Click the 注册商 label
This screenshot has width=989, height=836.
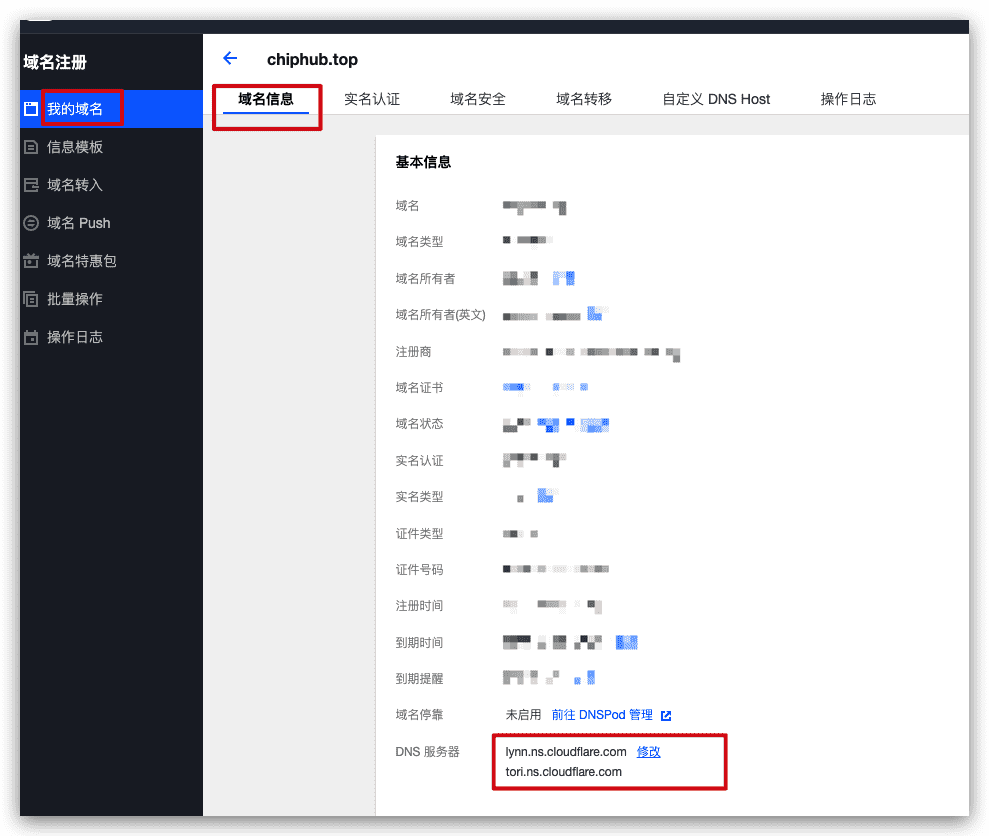click(x=413, y=351)
